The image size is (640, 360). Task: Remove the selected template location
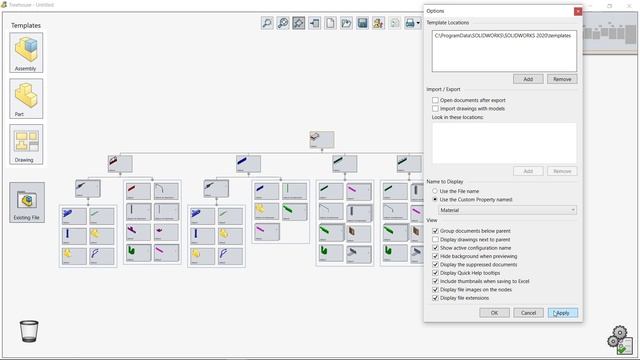(562, 79)
